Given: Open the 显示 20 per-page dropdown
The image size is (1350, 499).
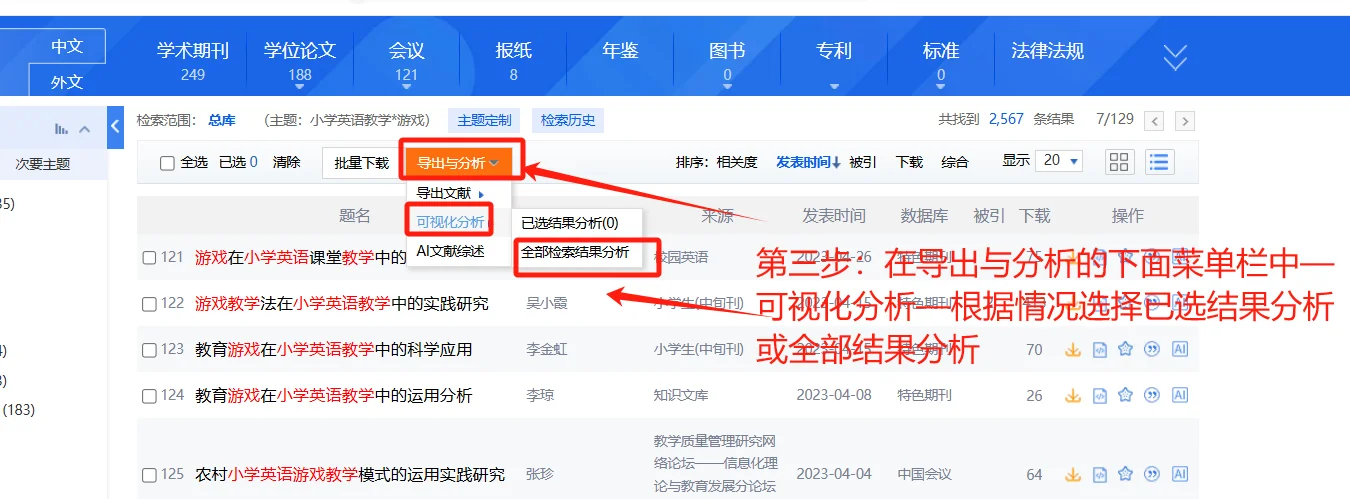Looking at the screenshot, I should tap(1060, 161).
